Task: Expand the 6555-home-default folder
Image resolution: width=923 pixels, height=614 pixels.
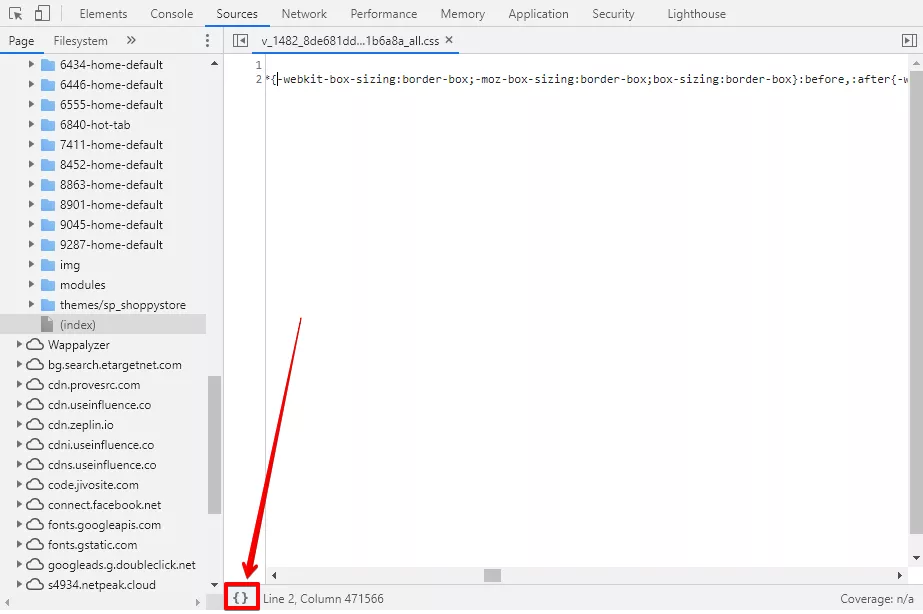Action: 31,104
